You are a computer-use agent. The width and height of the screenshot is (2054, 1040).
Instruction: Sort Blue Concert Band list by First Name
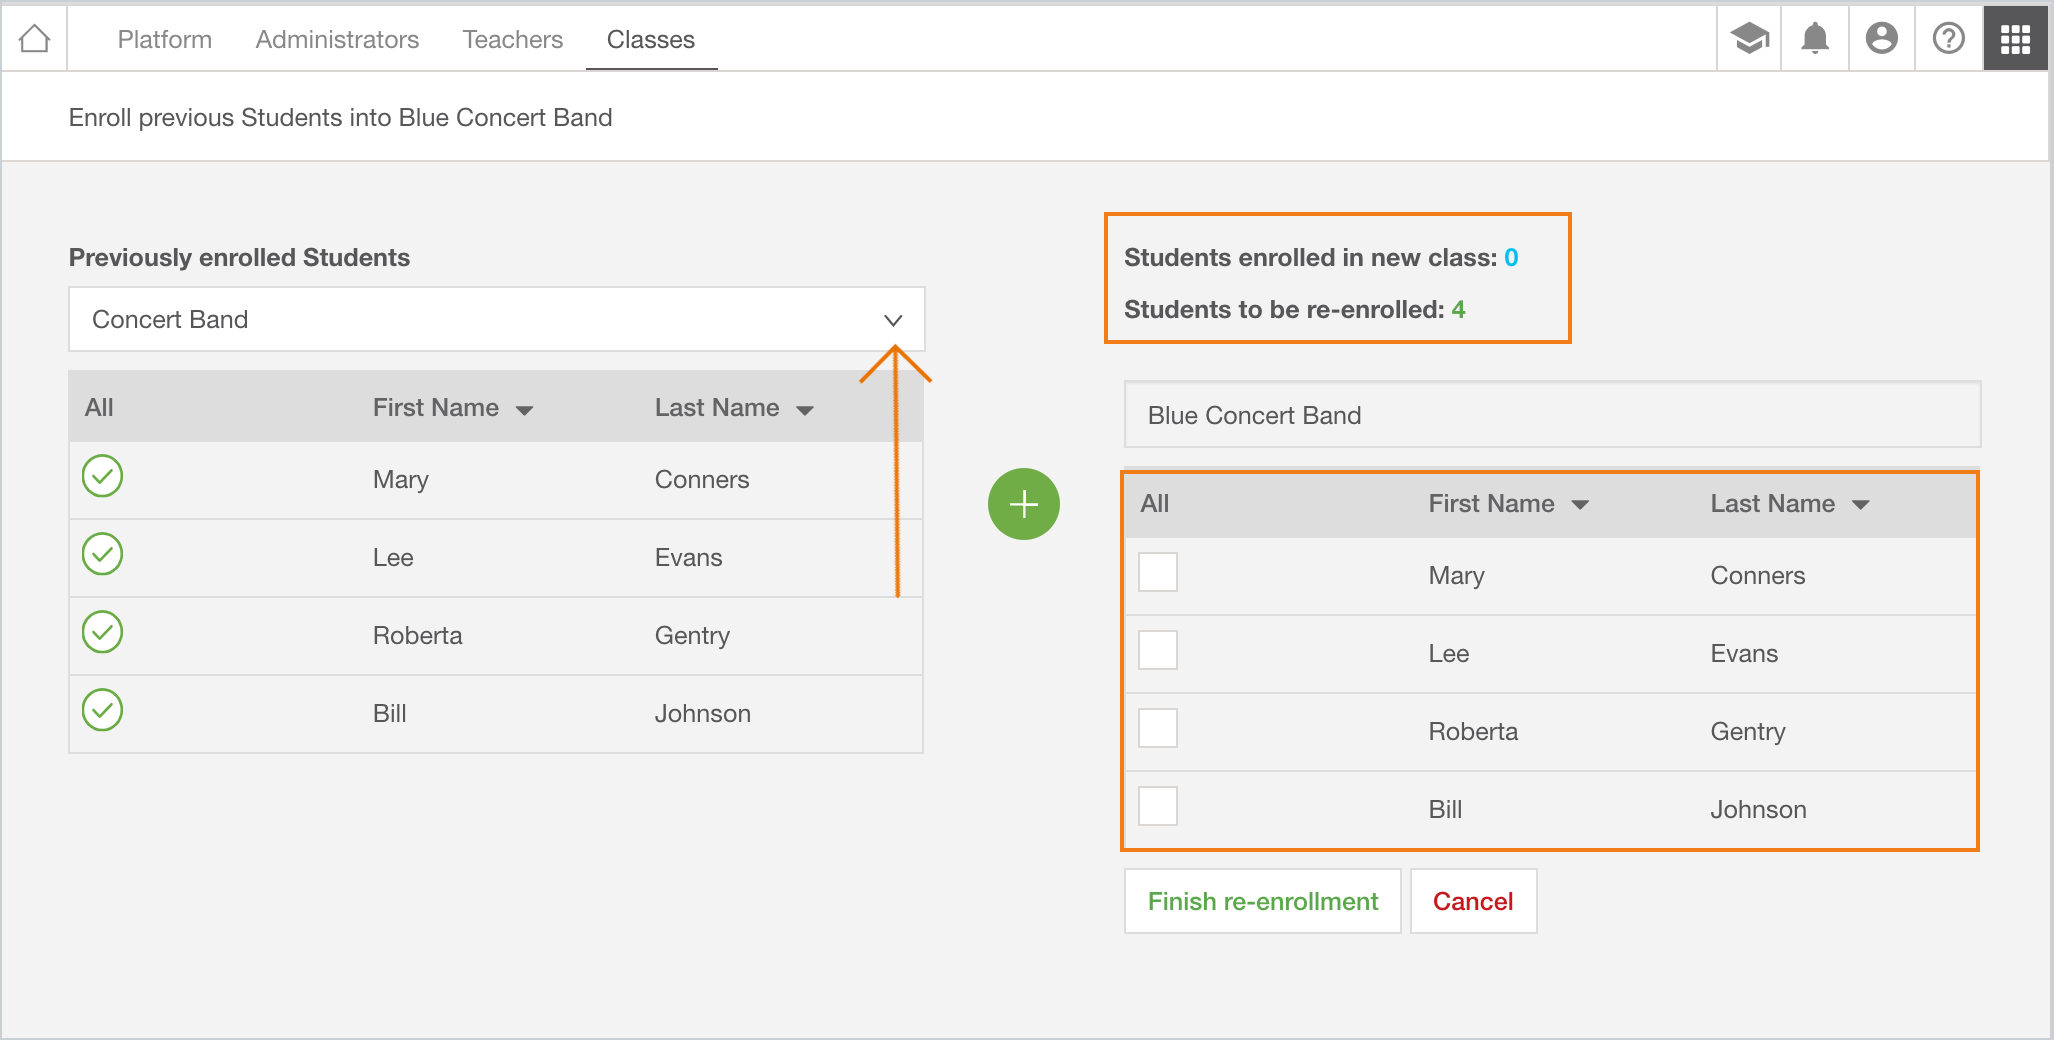[x=1508, y=504]
